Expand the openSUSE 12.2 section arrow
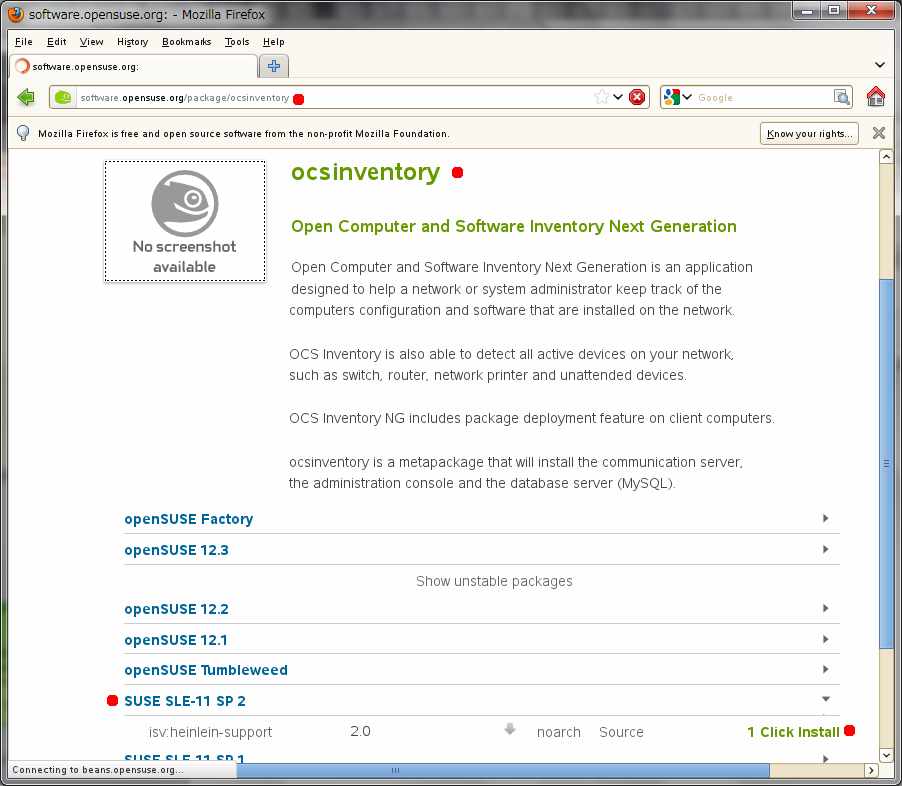This screenshot has height=786, width=902. (x=825, y=608)
